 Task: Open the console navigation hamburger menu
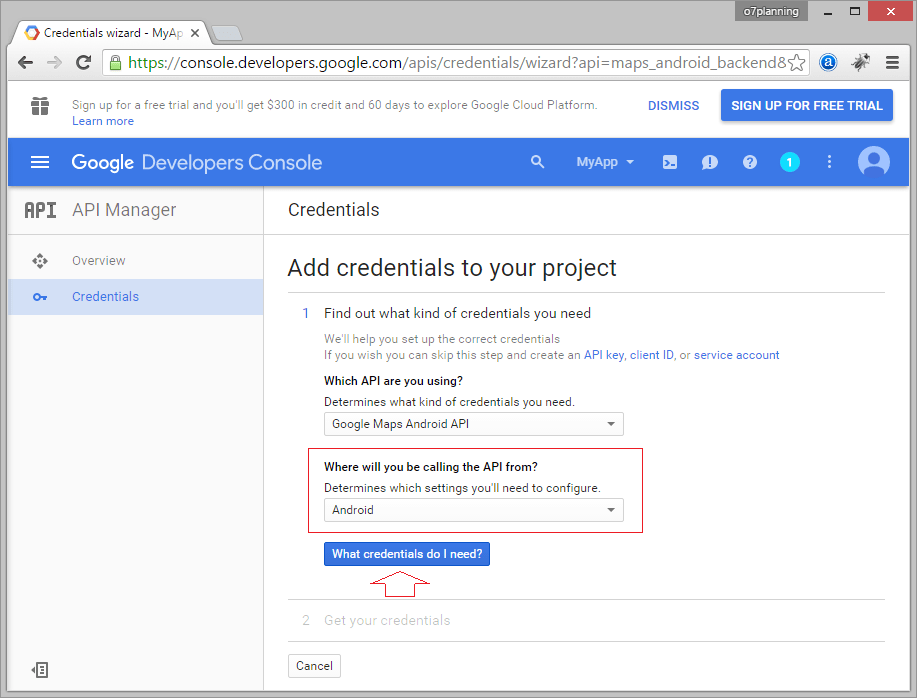pyautogui.click(x=40, y=162)
